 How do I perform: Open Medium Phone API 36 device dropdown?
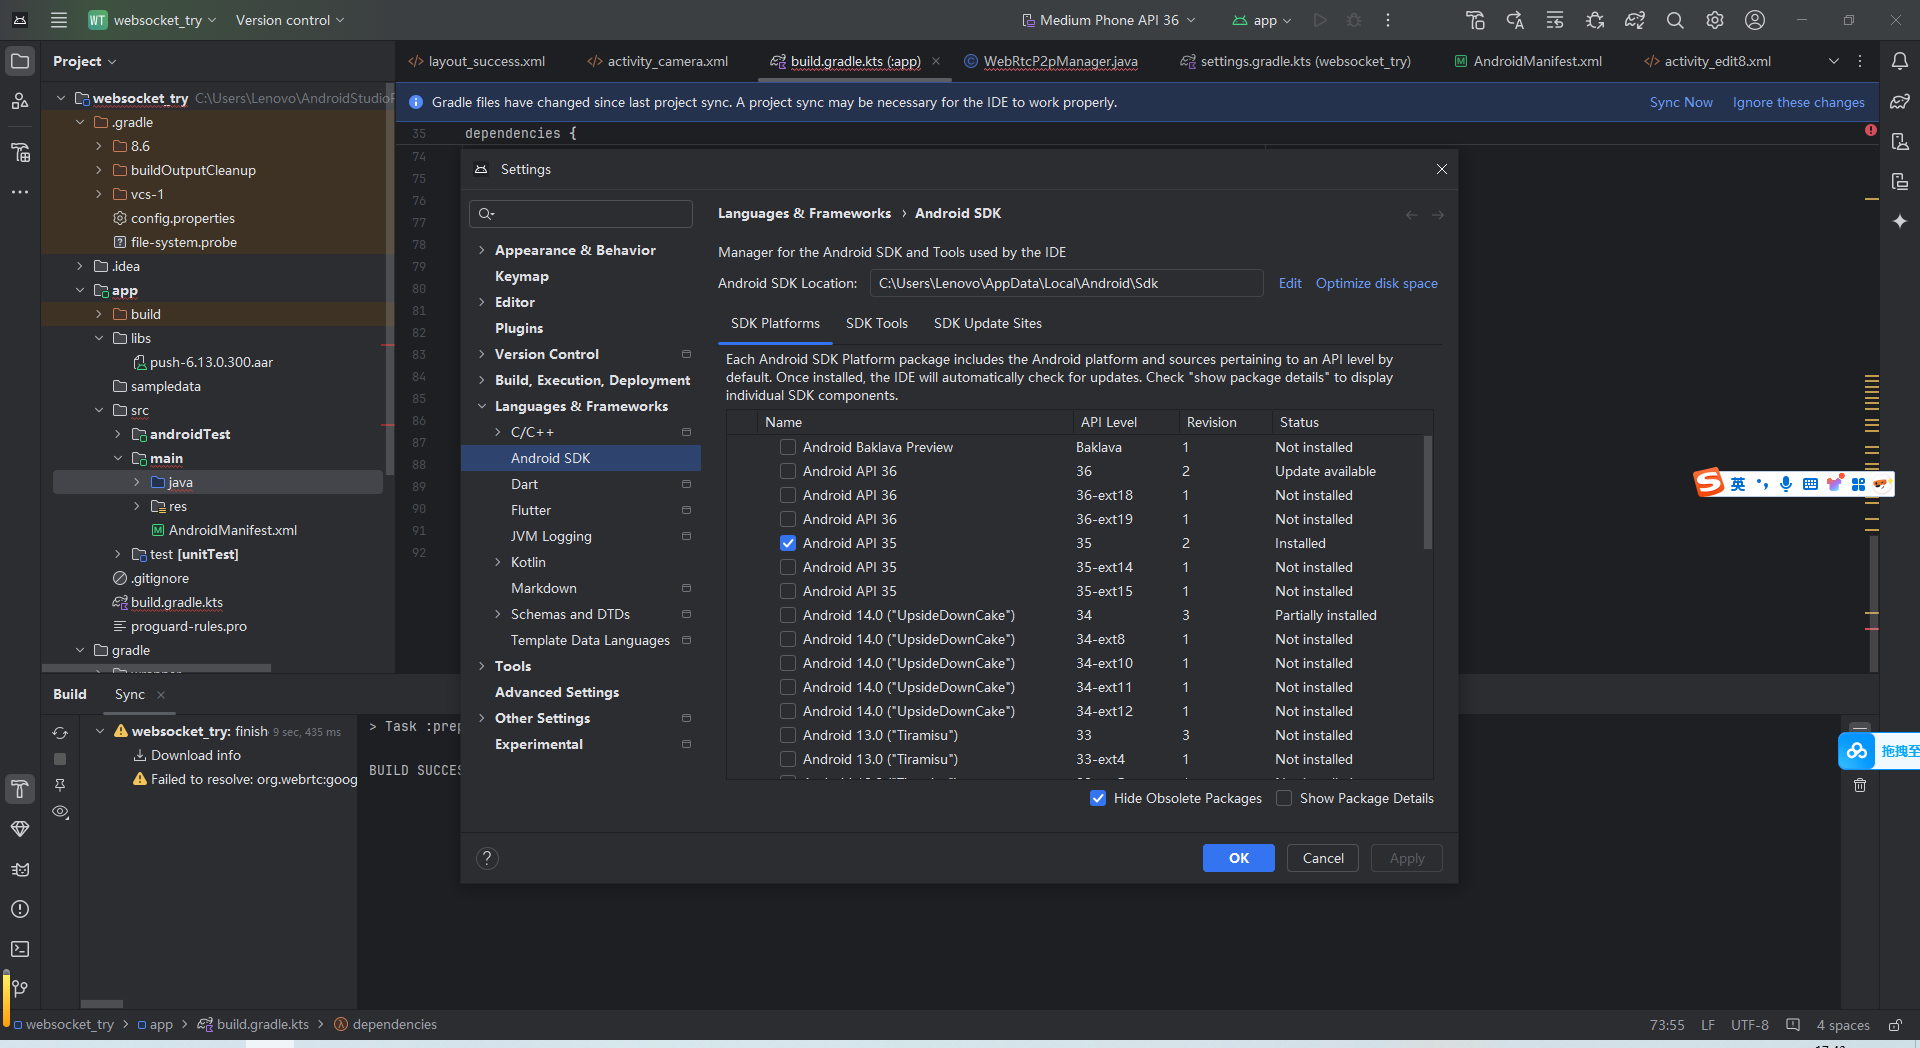tap(1108, 20)
